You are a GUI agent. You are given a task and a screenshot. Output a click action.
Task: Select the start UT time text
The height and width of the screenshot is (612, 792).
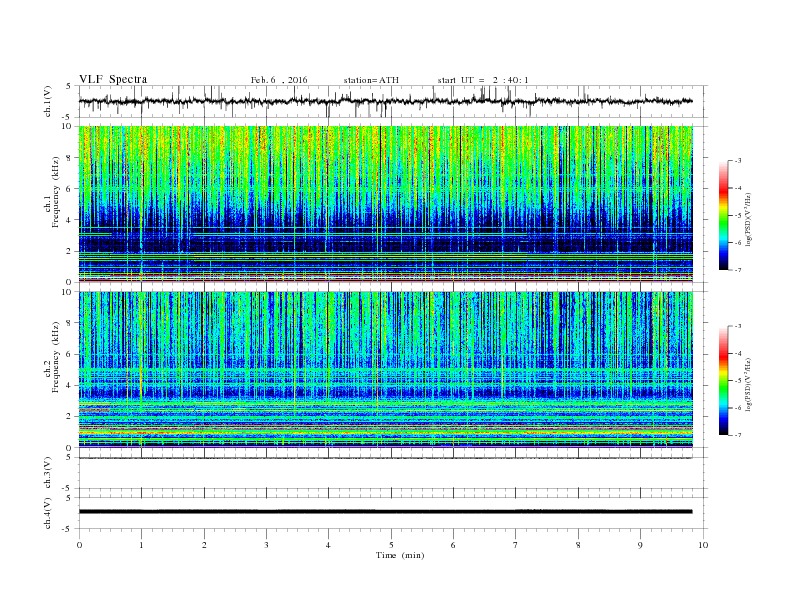click(483, 80)
